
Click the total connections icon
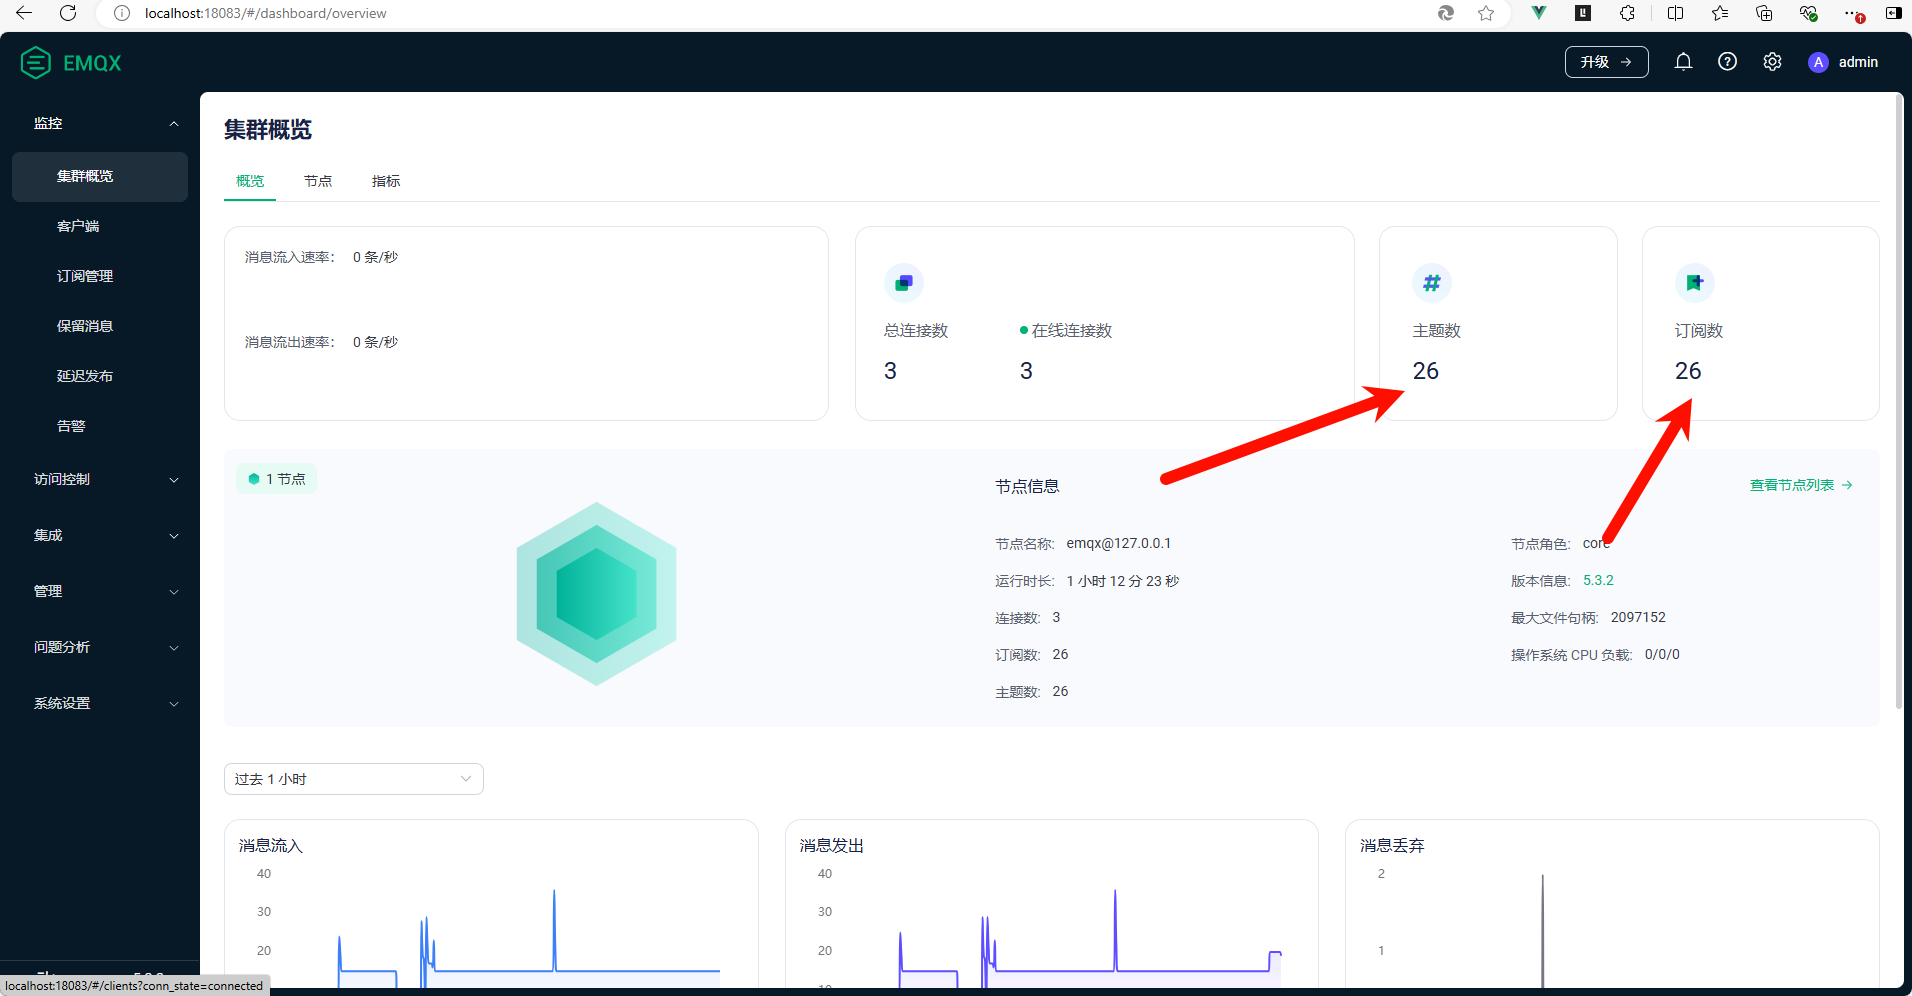tap(904, 283)
